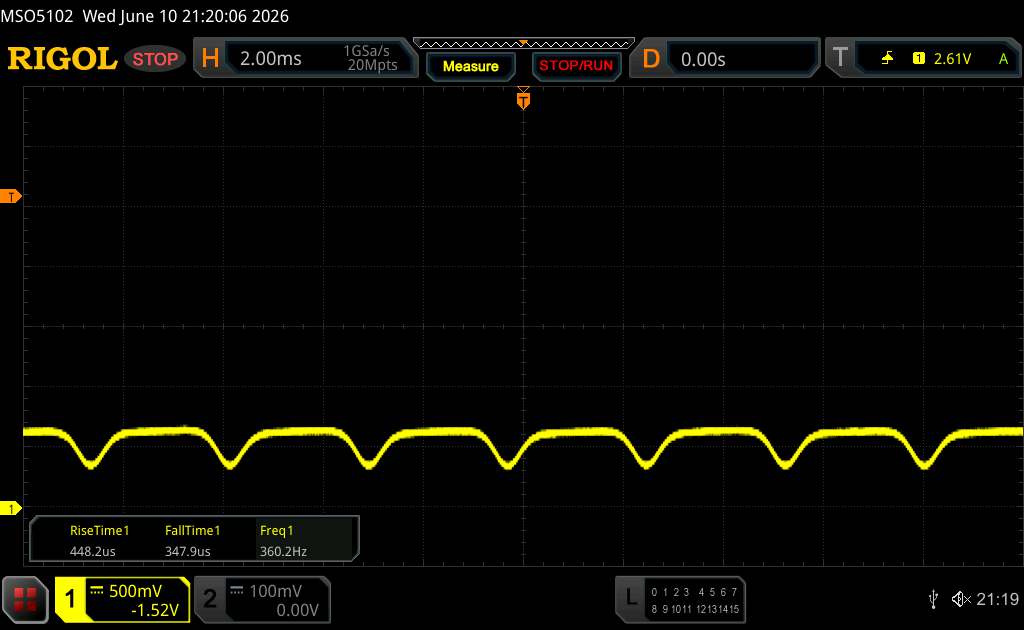Screen dimensions: 1024x630
Task: Click the waveform memory position bar
Action: click(524, 44)
